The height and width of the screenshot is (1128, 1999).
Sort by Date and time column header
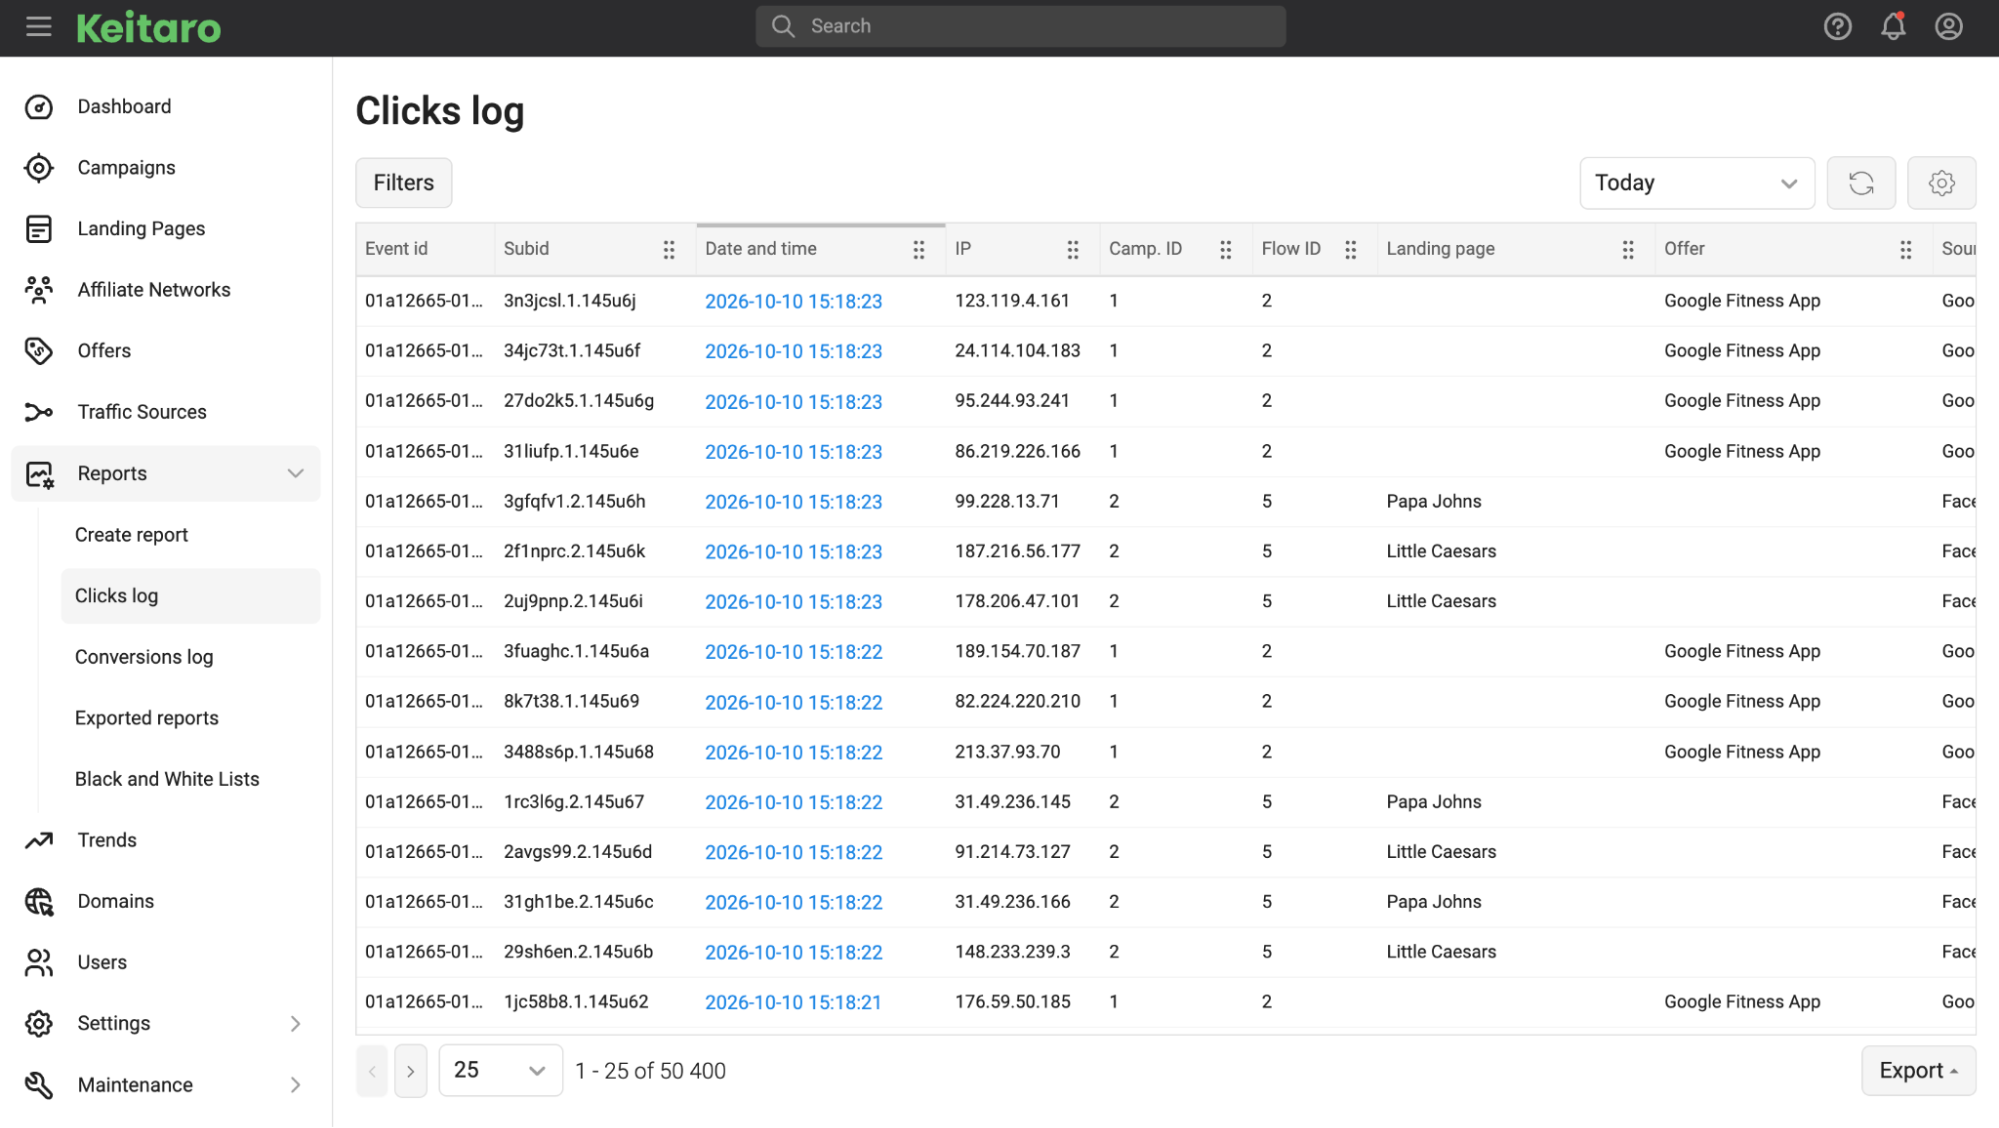761,249
